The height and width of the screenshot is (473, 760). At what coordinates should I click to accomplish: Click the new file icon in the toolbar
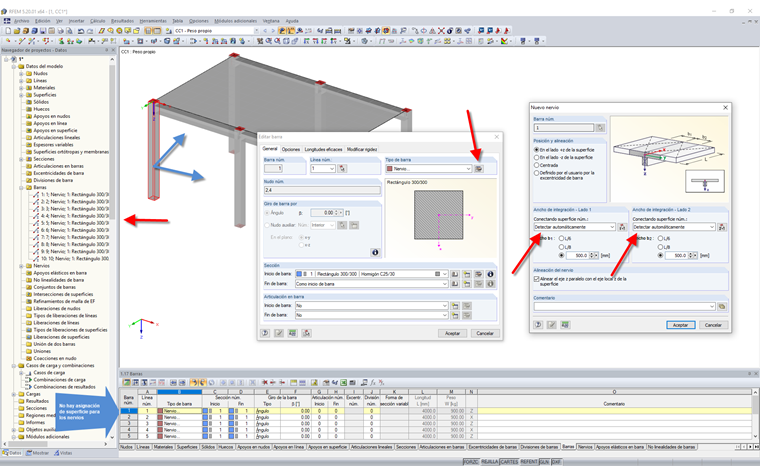[8, 31]
